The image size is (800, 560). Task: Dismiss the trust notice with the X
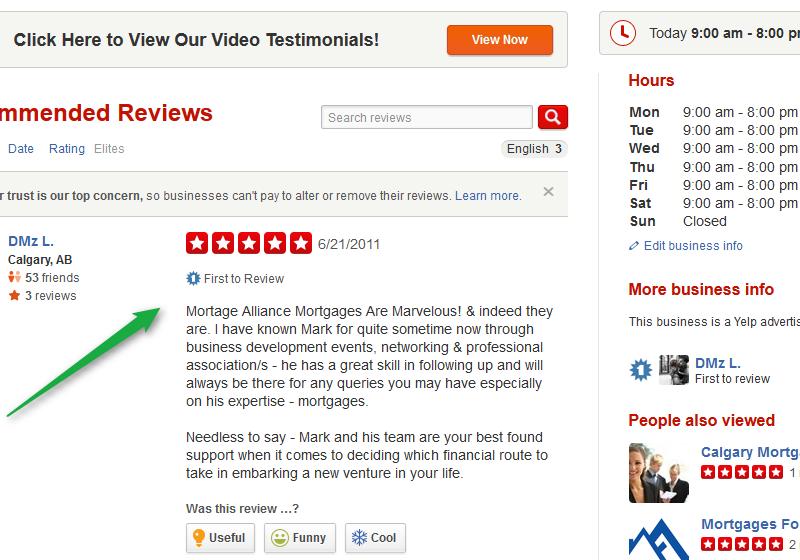click(548, 192)
